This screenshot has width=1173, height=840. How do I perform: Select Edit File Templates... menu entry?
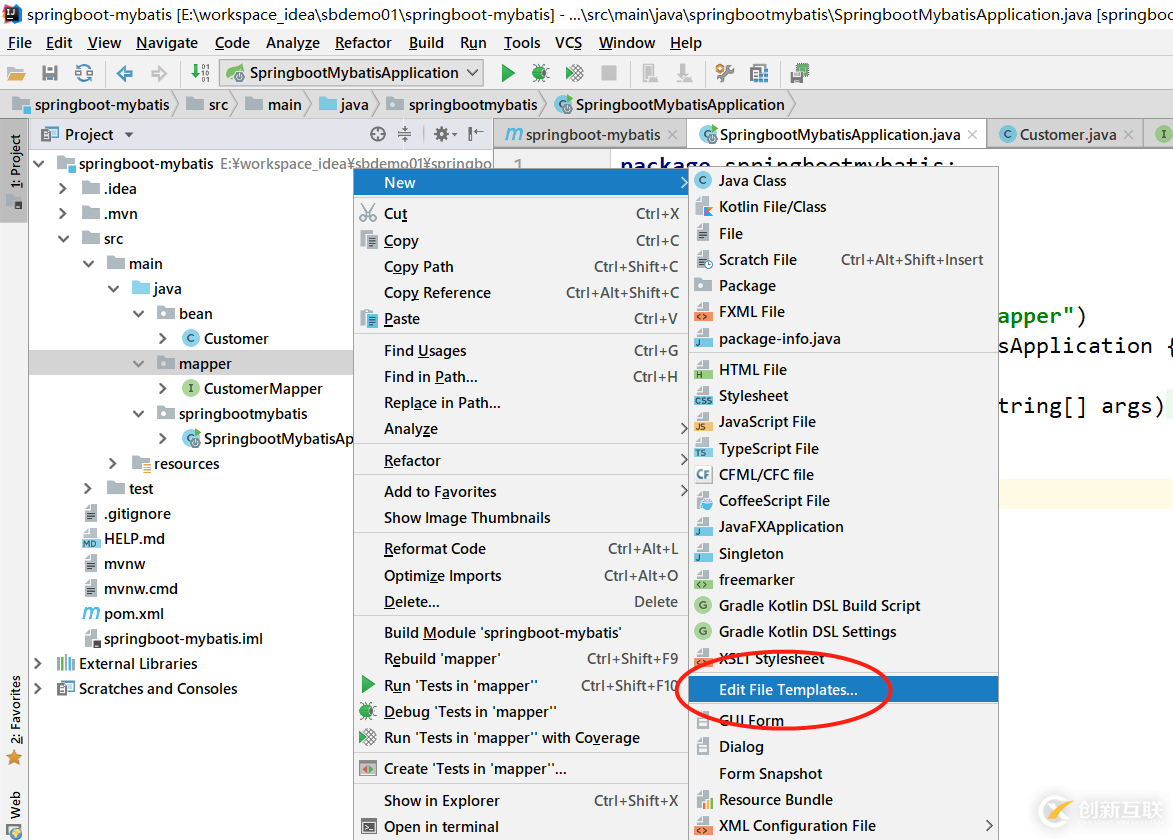787,690
